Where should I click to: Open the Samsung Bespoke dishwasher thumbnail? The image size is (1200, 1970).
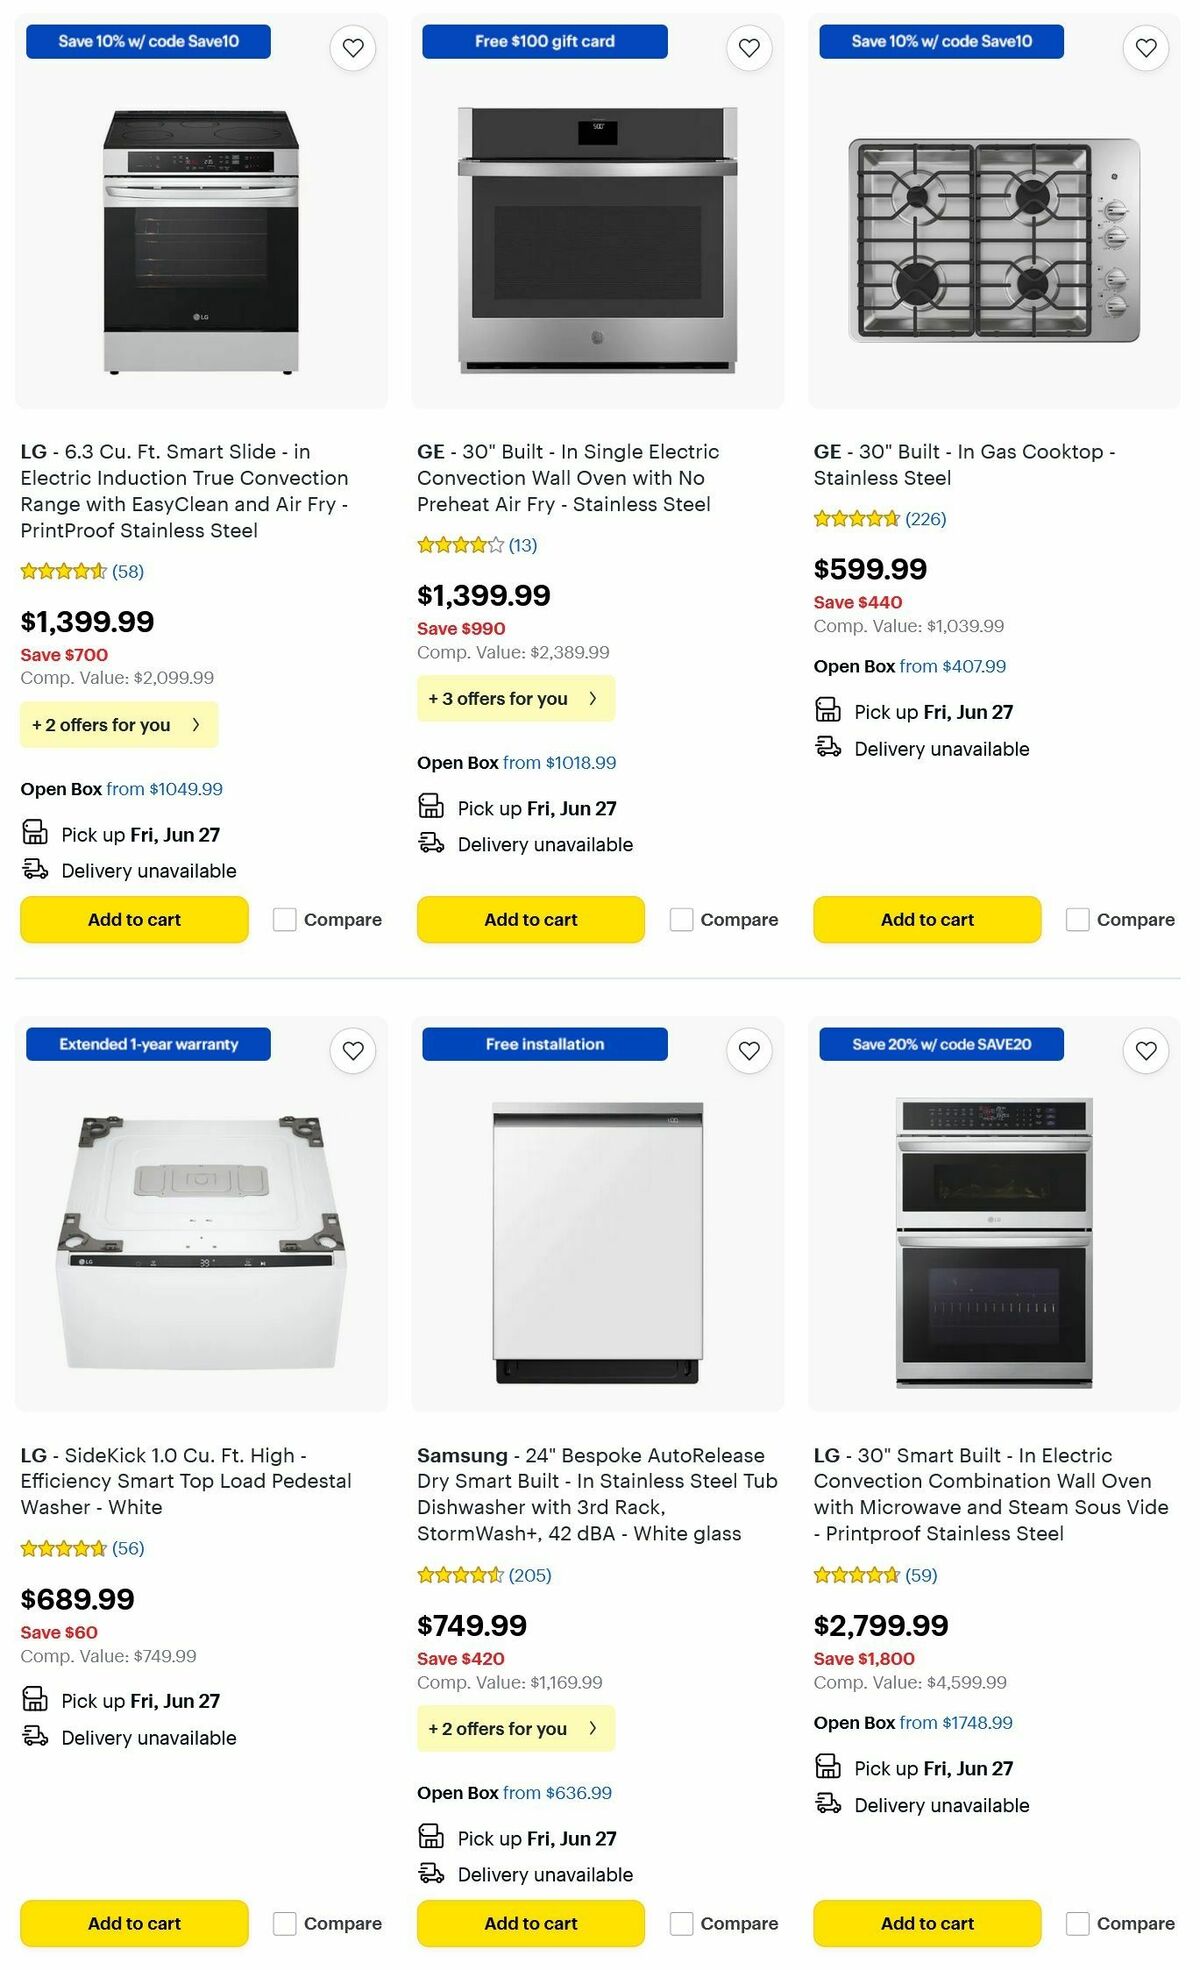597,1238
